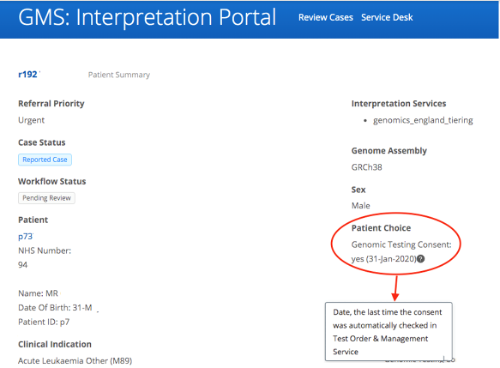This screenshot has width=500, height=368.
Task: Select the Patient Summary label
Action: (119, 75)
